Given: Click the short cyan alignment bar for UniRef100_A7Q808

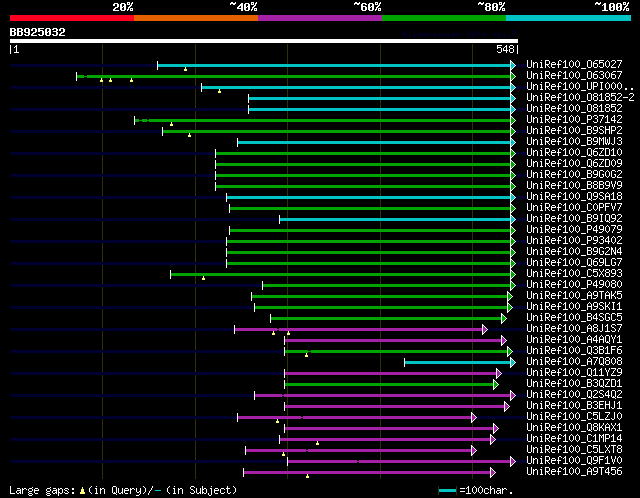Looking at the screenshot, I should click(458, 362).
